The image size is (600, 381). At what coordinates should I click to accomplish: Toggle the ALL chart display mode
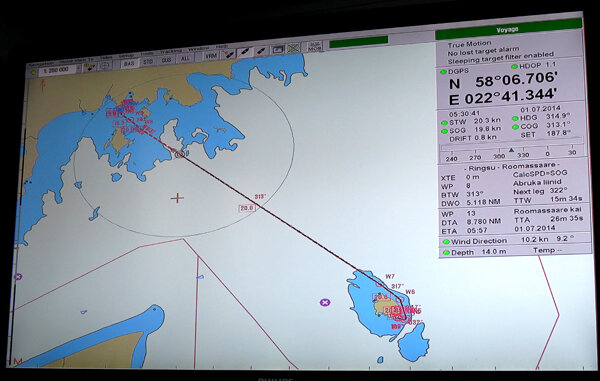coord(185,59)
